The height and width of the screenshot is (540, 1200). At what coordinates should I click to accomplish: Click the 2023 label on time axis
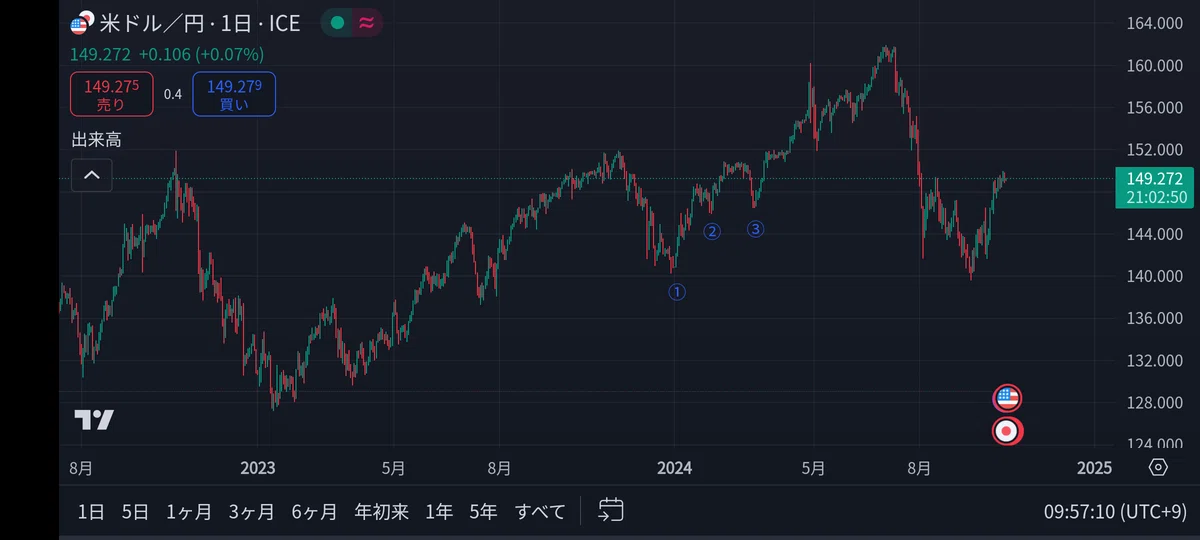[x=257, y=468]
